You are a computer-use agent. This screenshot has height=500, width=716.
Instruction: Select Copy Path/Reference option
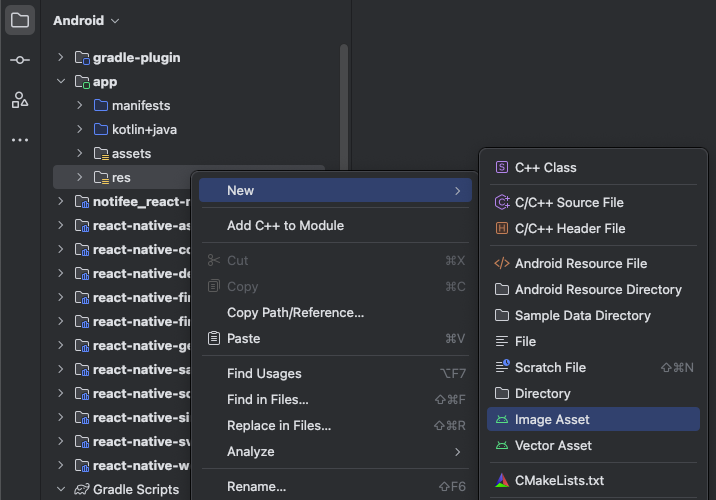(295, 313)
